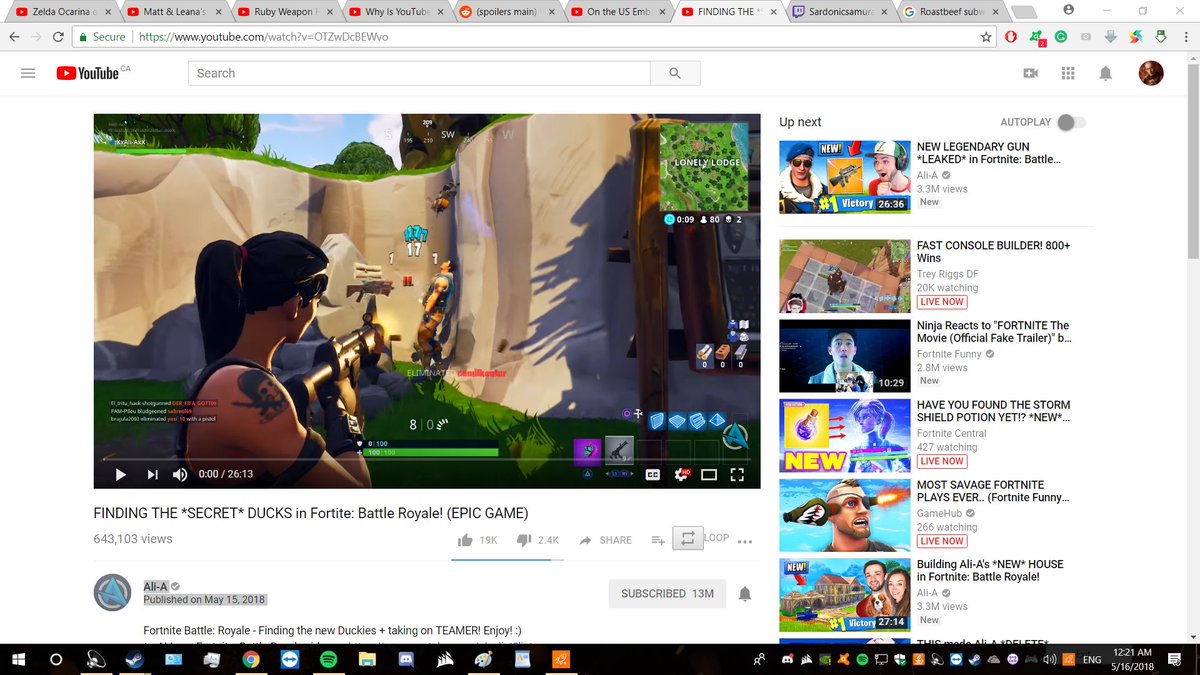Toggle the LOOP button

point(688,538)
